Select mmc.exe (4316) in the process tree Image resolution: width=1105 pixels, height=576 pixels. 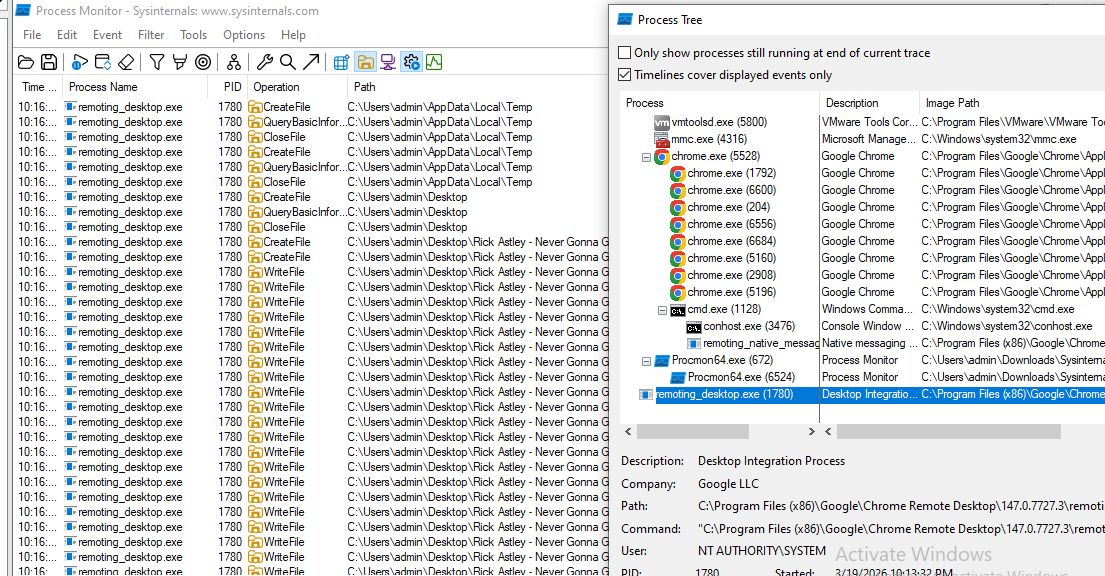[708, 139]
